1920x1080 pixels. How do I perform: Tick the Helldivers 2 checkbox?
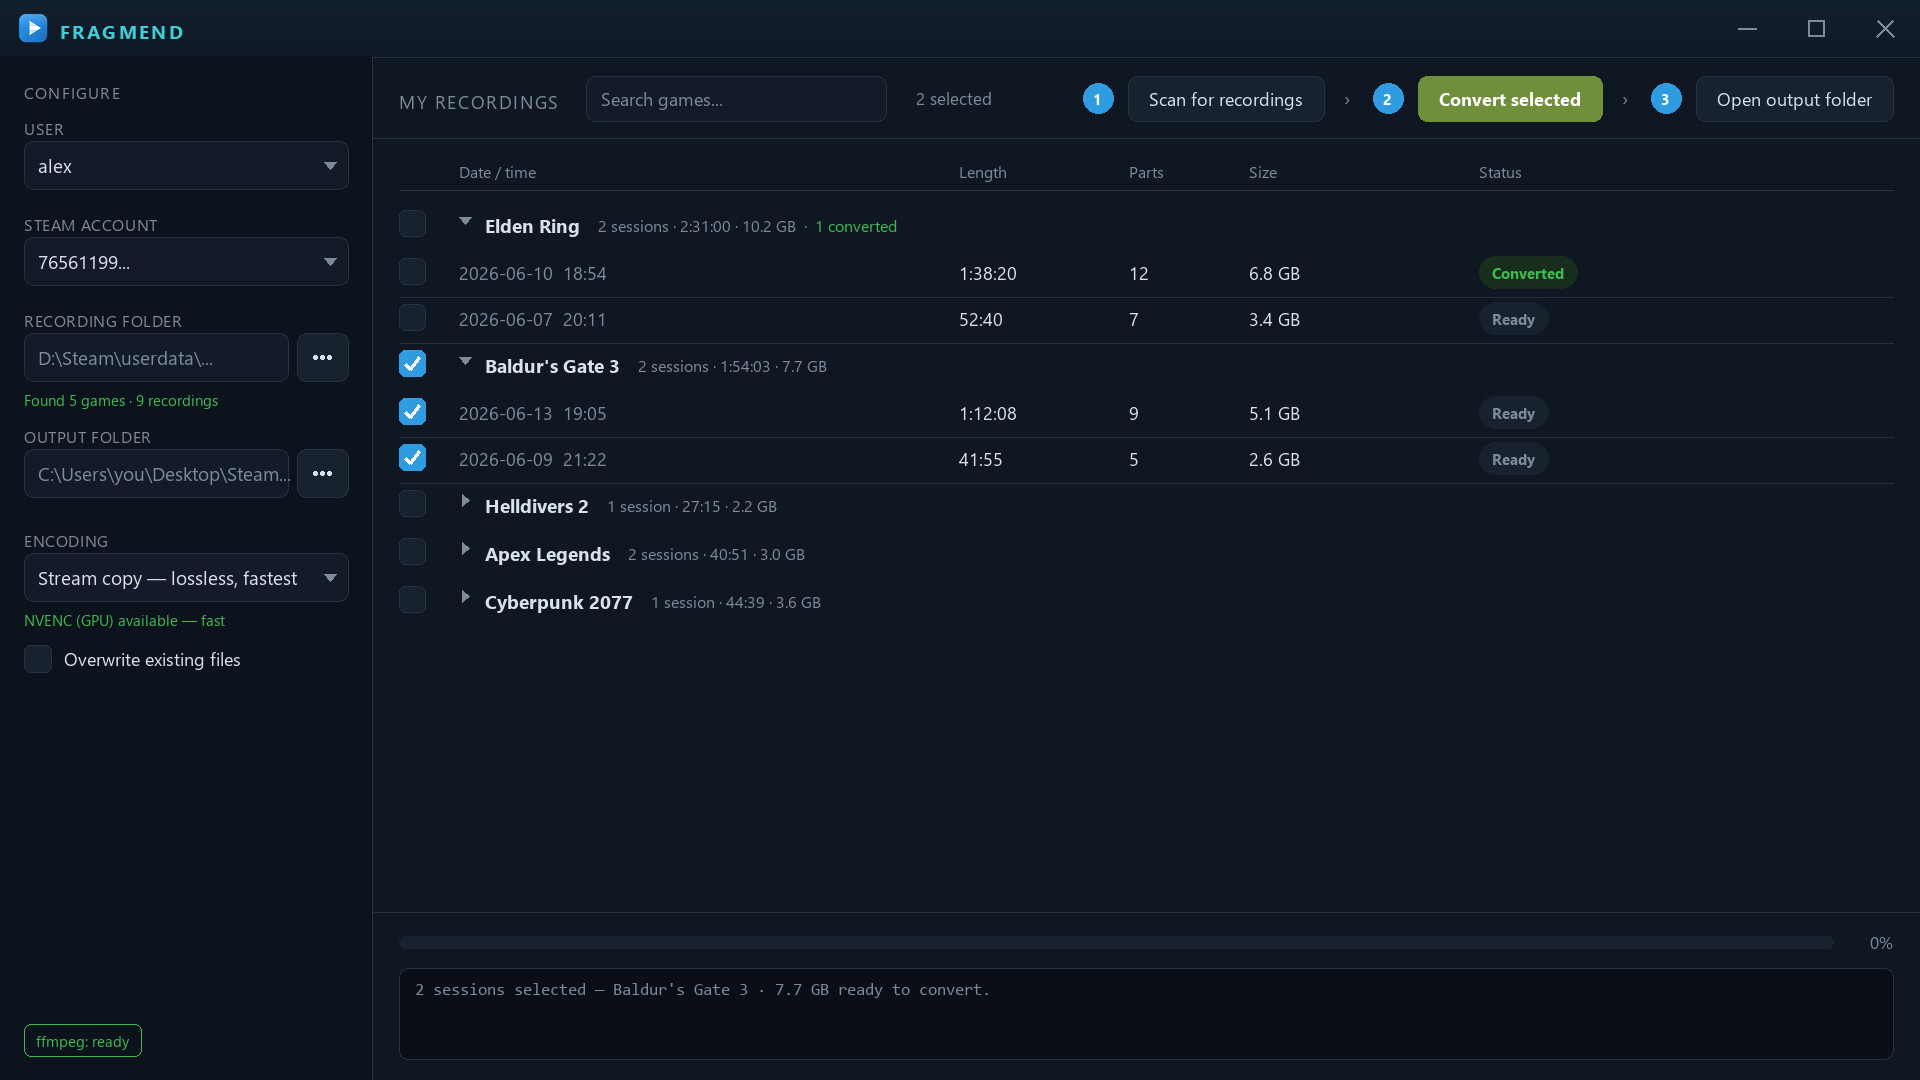(412, 503)
